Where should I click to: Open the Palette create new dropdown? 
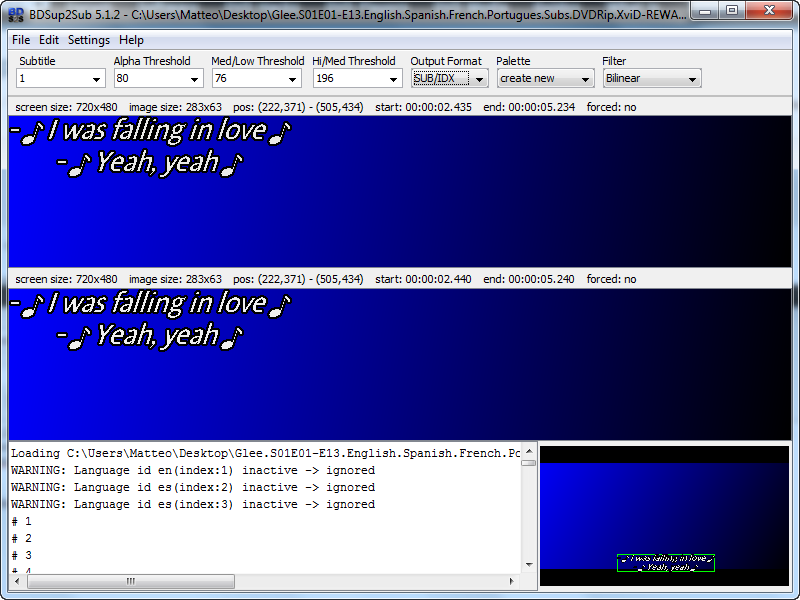point(546,79)
